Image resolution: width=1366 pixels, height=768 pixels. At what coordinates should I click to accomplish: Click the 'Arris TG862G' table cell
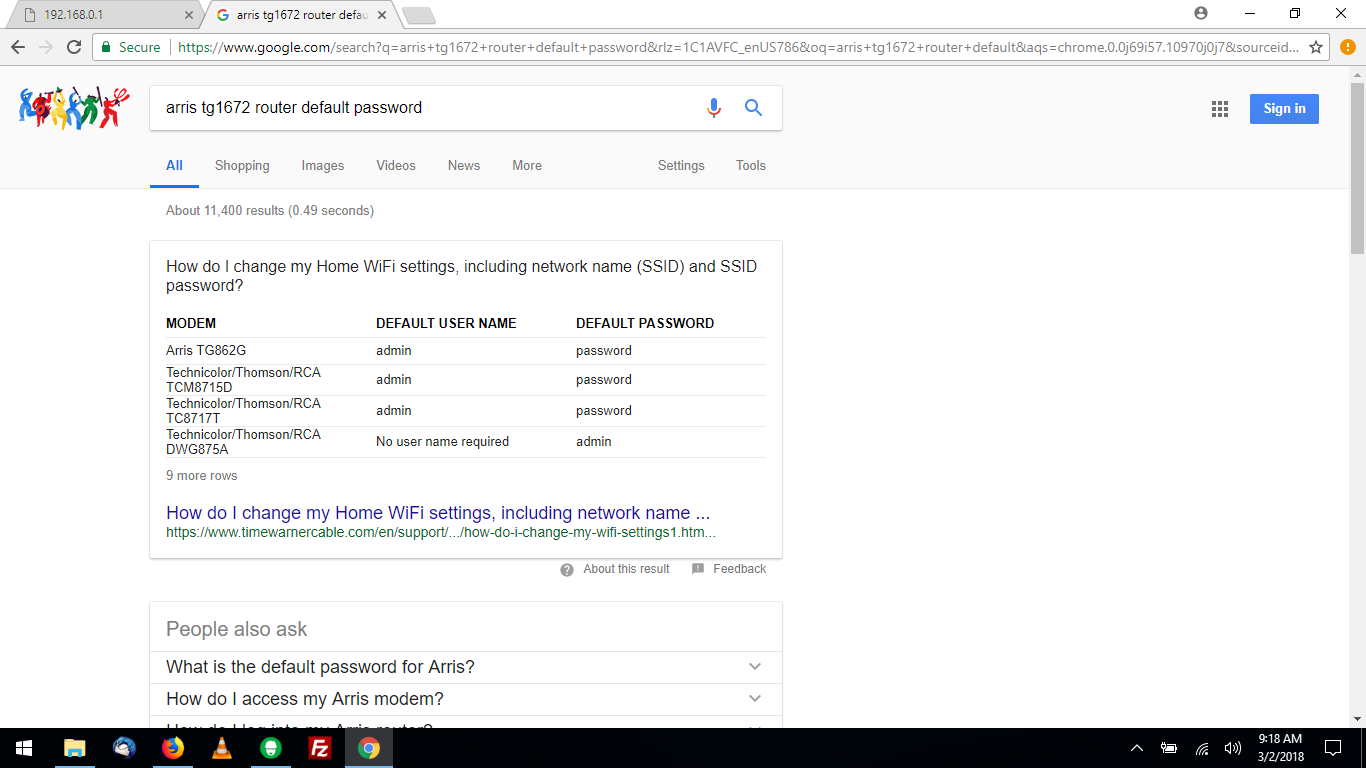coord(206,351)
